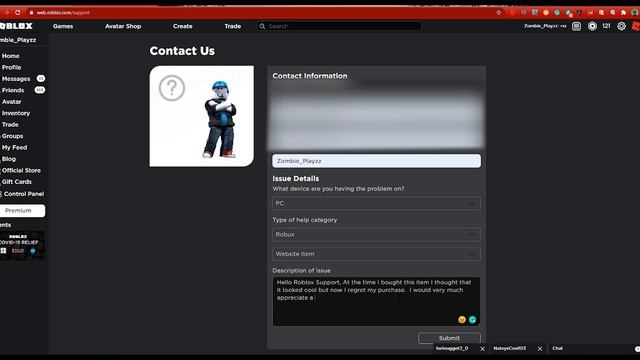Open Profile in the sidebar
Viewport: 640px width, 360px height.
[x=11, y=67]
